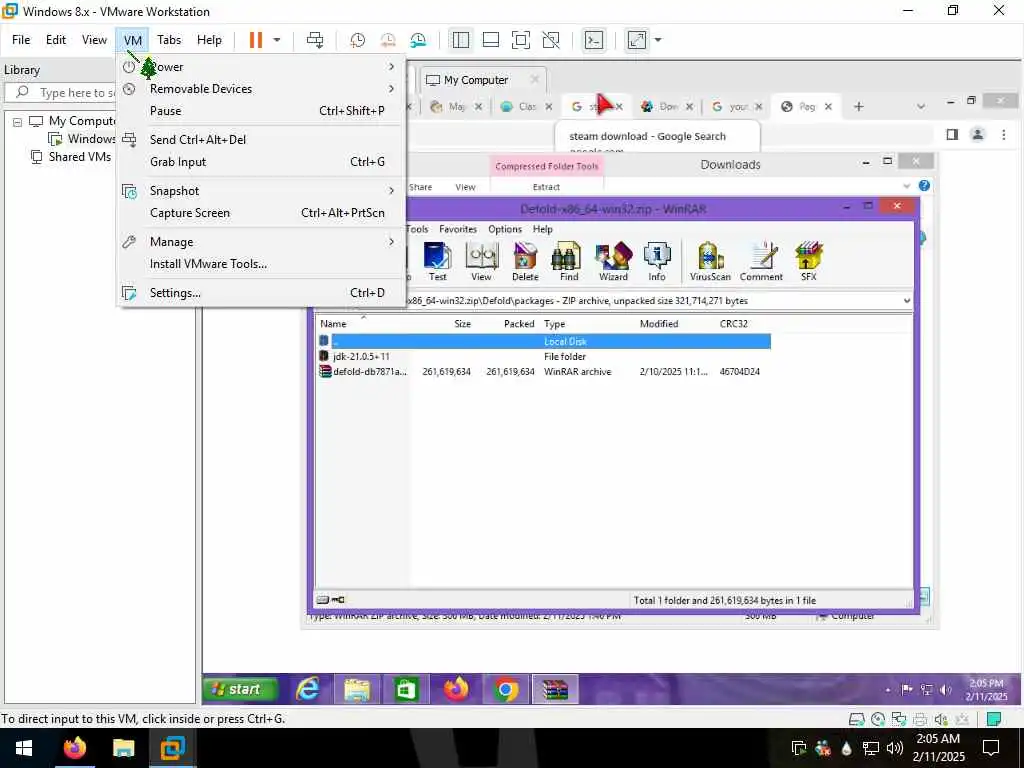The width and height of the screenshot is (1024, 768).
Task: Click the WinRAR Find toolbar icon
Action: 569,261
